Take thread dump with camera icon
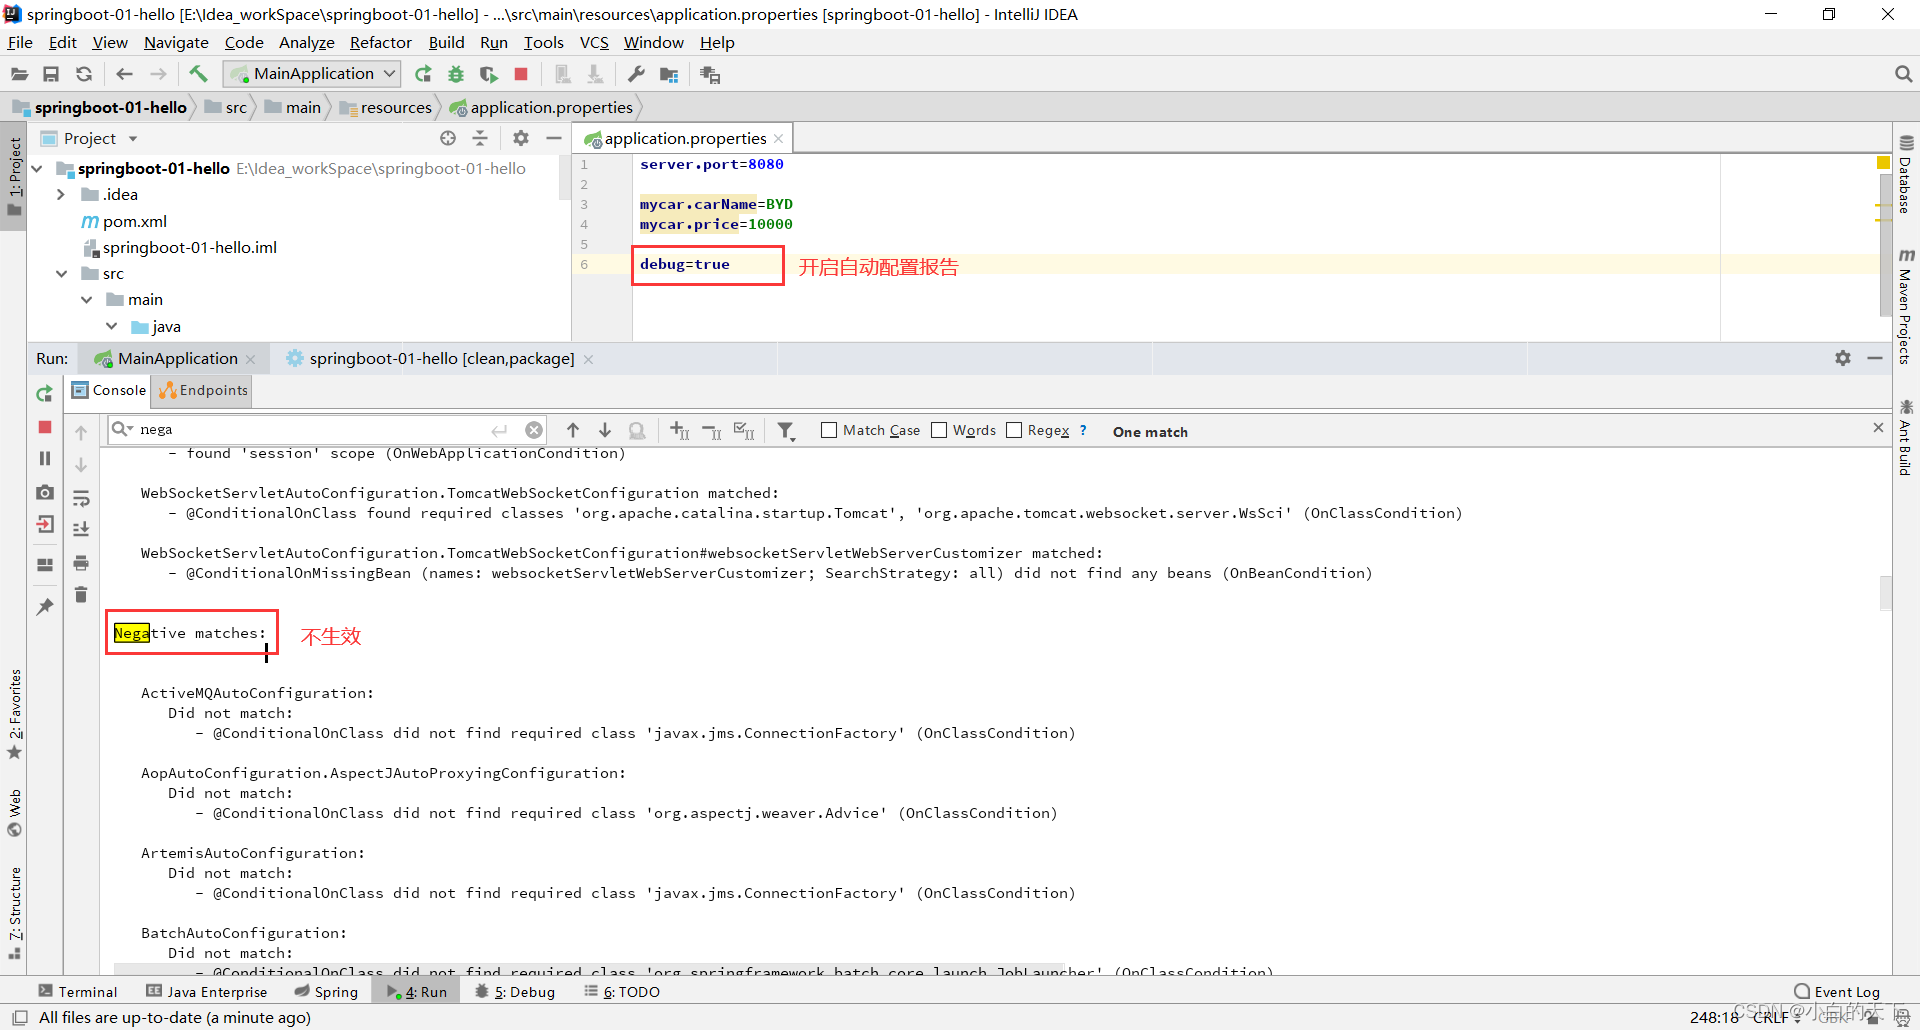1920x1030 pixels. 45,492
